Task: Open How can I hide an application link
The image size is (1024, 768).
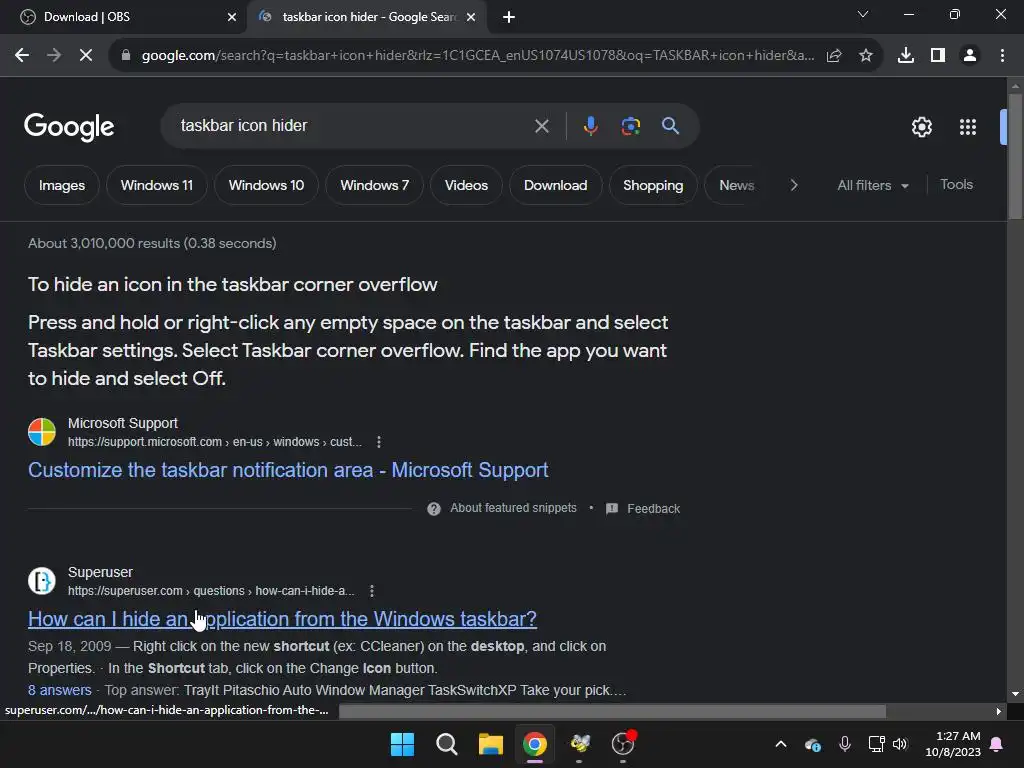Action: coord(282,619)
